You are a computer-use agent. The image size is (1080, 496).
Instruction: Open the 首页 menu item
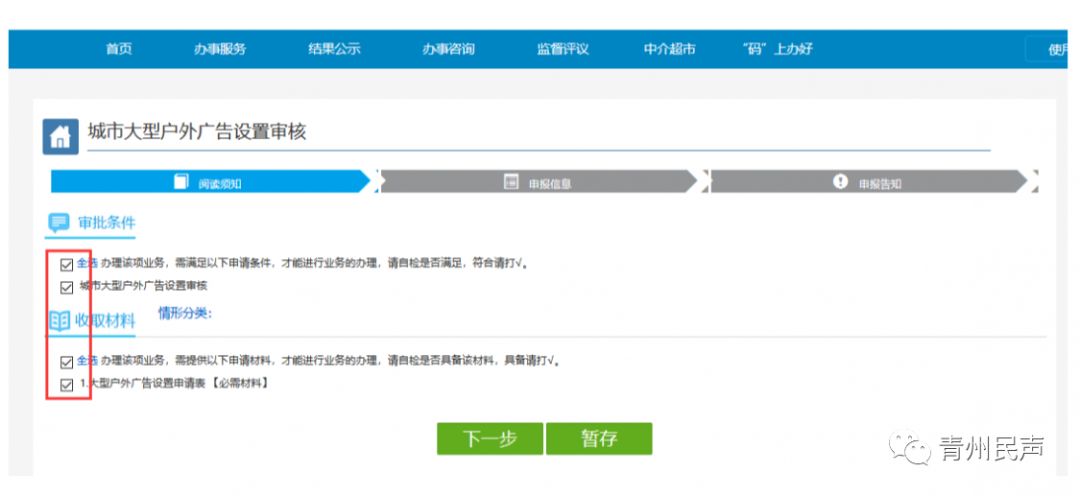pyautogui.click(x=119, y=49)
